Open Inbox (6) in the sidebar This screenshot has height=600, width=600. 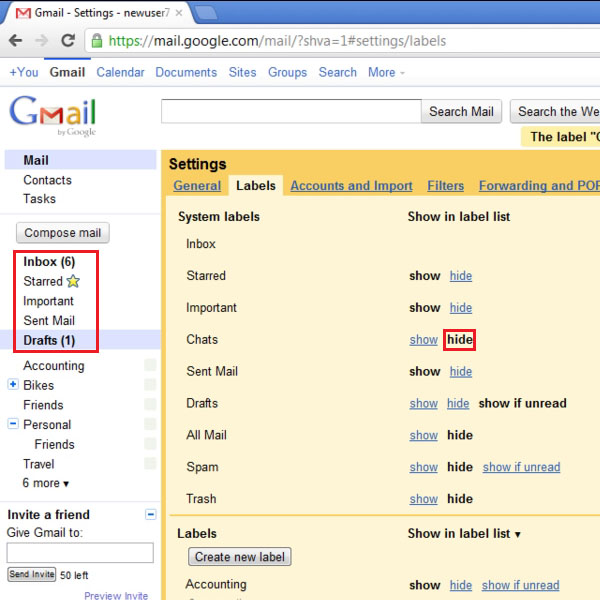49,262
